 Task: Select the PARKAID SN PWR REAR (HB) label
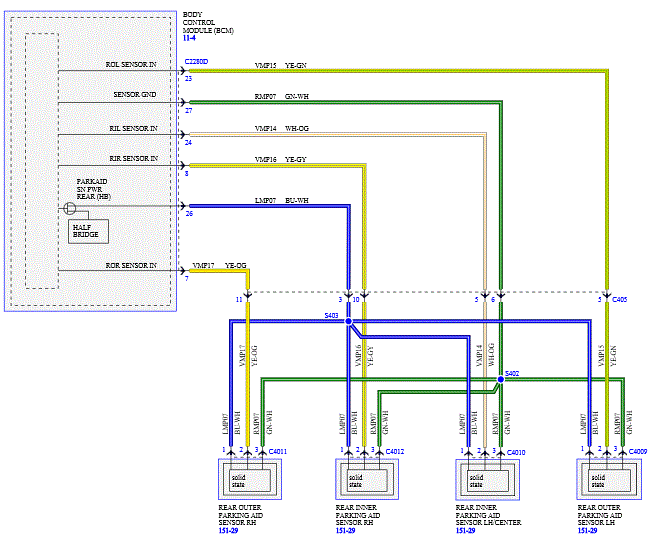[93, 189]
